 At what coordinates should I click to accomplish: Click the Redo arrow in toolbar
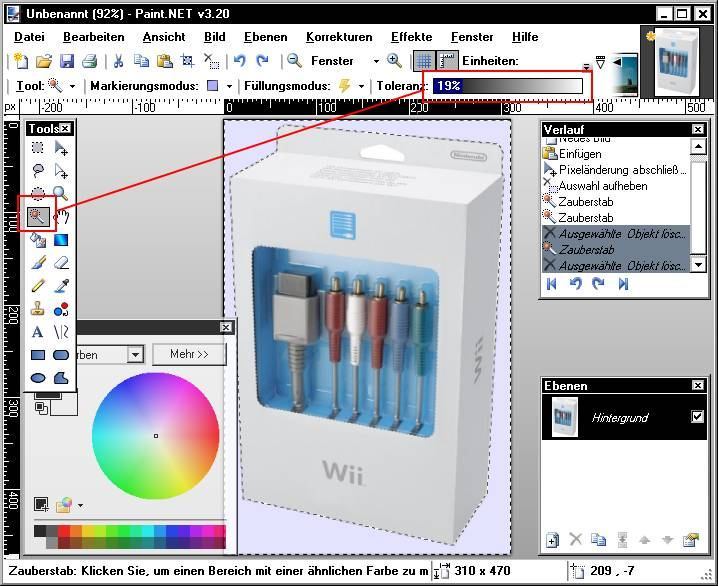pos(262,61)
